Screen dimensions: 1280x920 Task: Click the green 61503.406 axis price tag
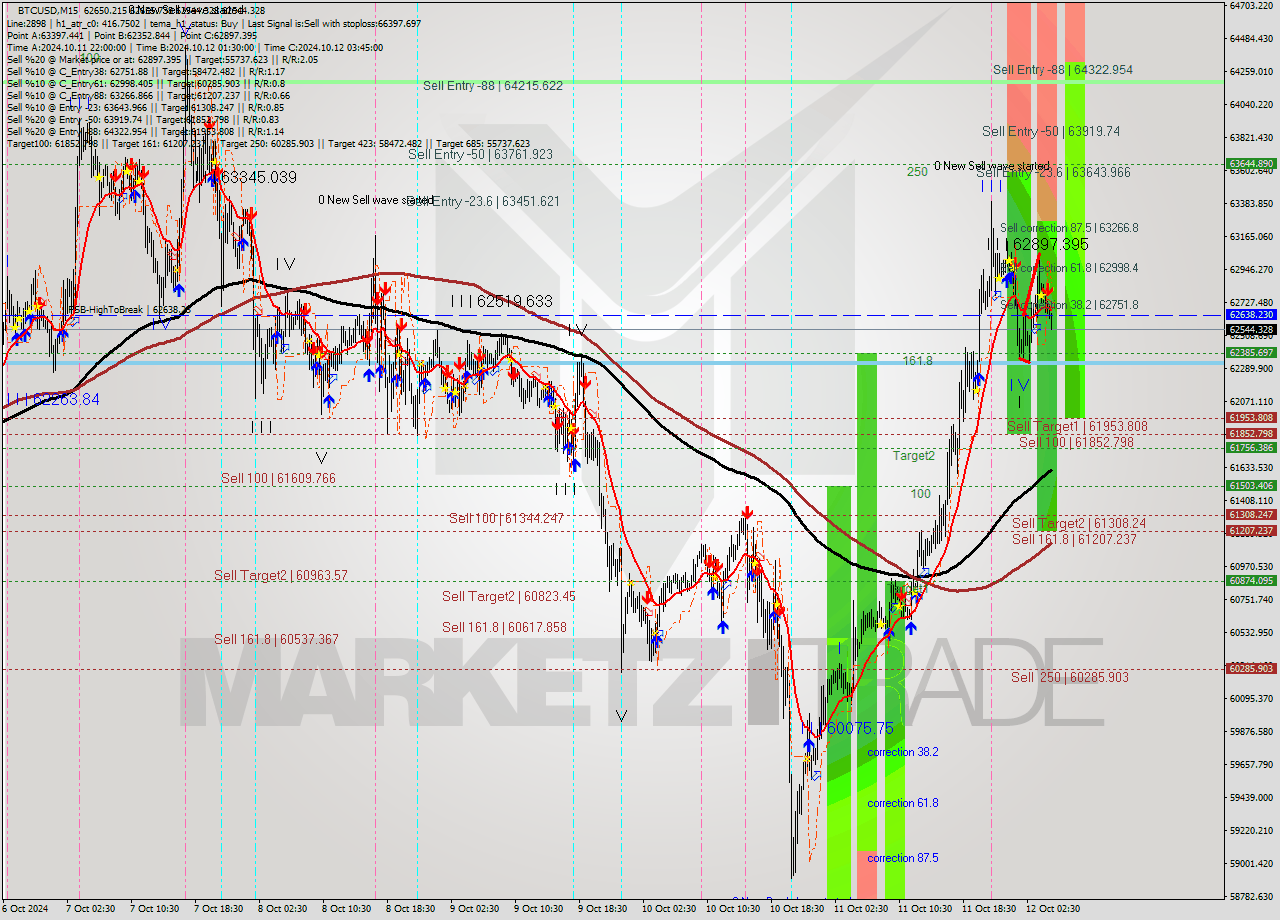tap(1251, 485)
